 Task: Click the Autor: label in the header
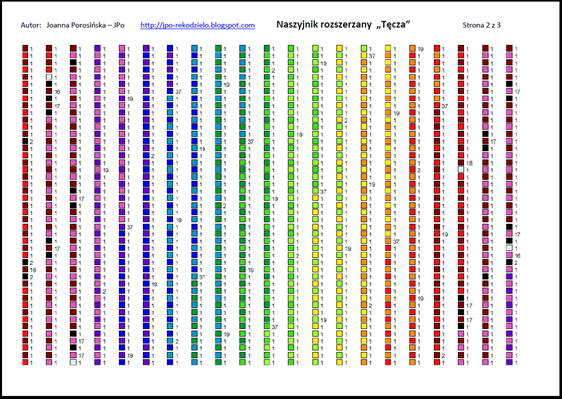coord(31,25)
